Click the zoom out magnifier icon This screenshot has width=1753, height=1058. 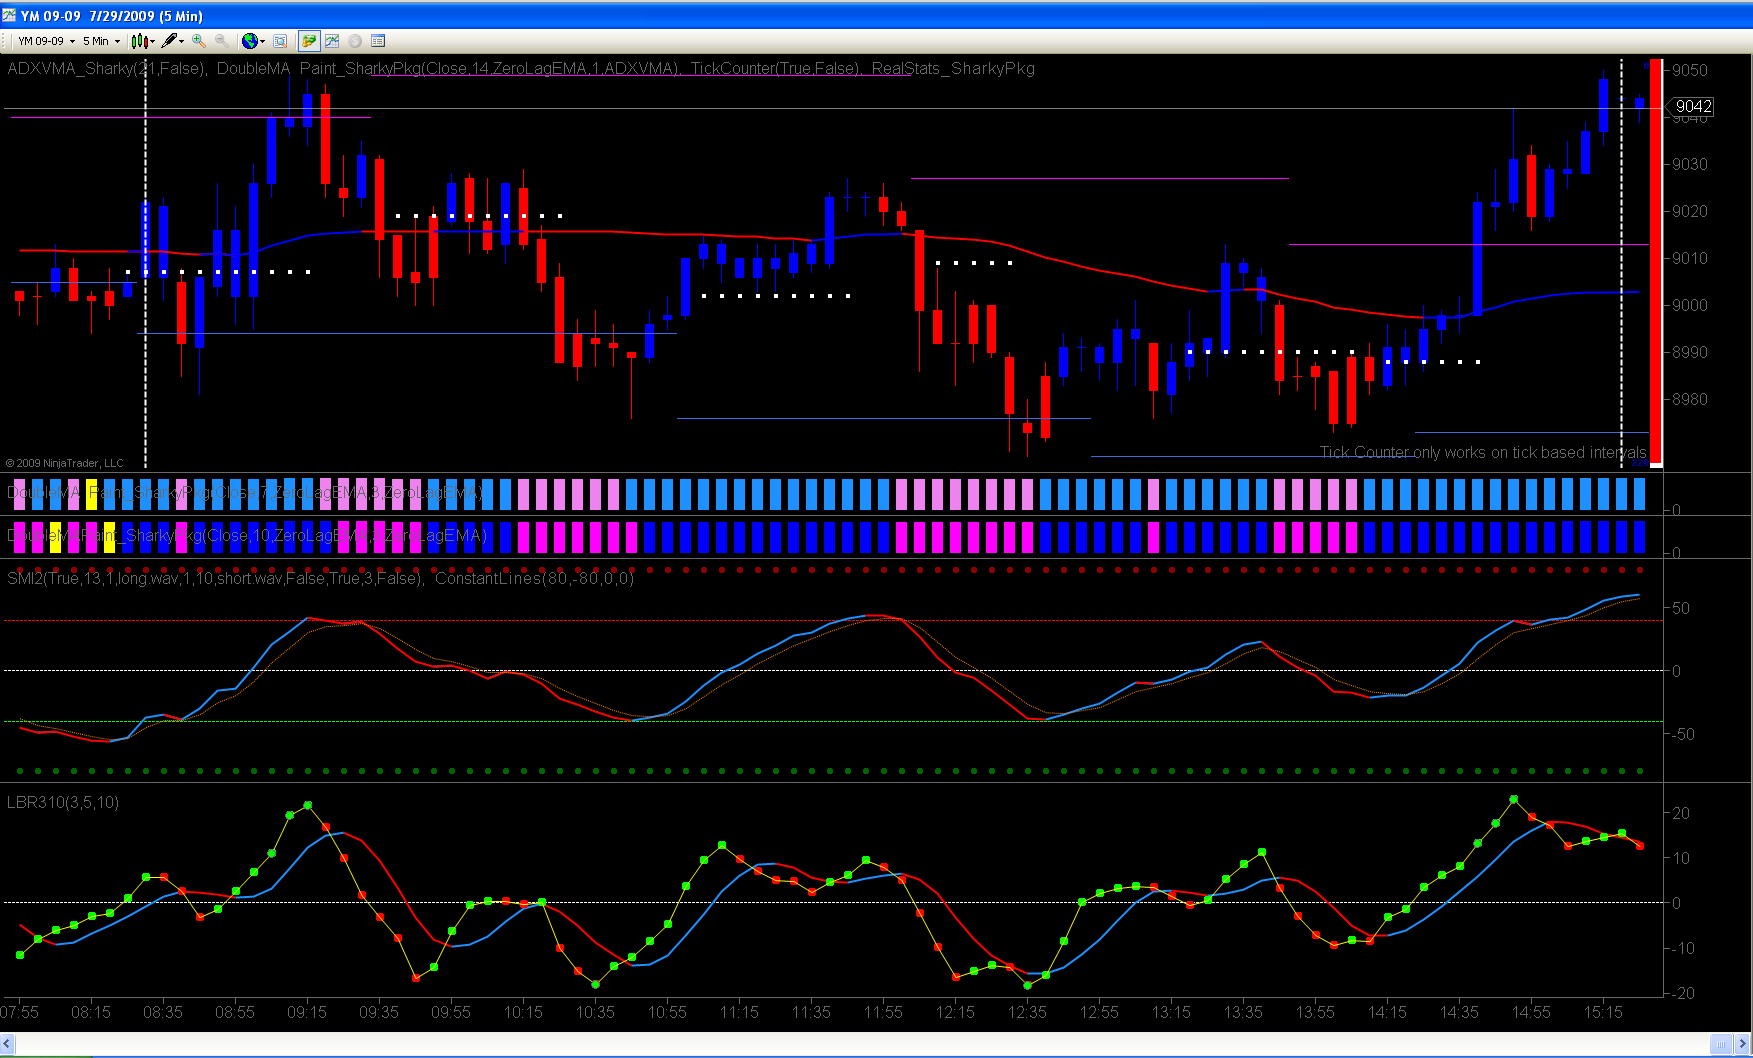(x=221, y=41)
